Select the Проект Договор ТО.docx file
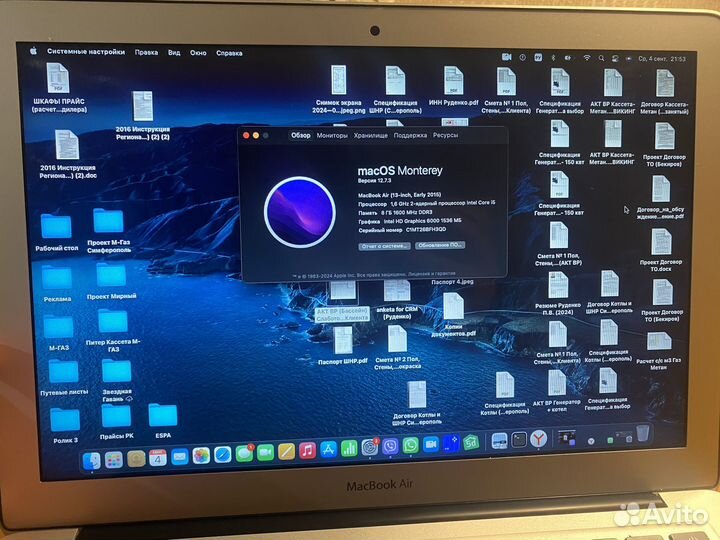The height and width of the screenshot is (540, 720). click(661, 250)
